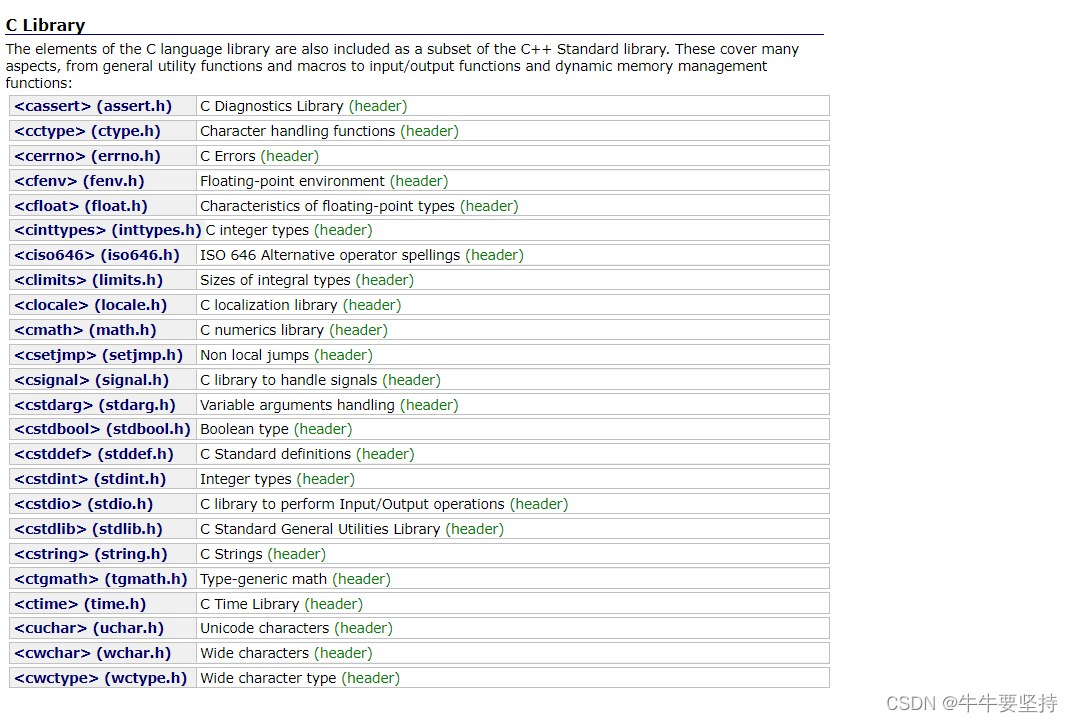Click the 'Integer types' description in stdint row

click(x=246, y=479)
